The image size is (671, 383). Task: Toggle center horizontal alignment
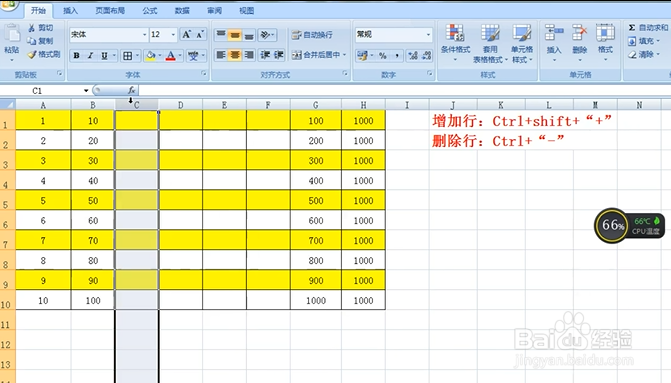pyautogui.click(x=235, y=55)
